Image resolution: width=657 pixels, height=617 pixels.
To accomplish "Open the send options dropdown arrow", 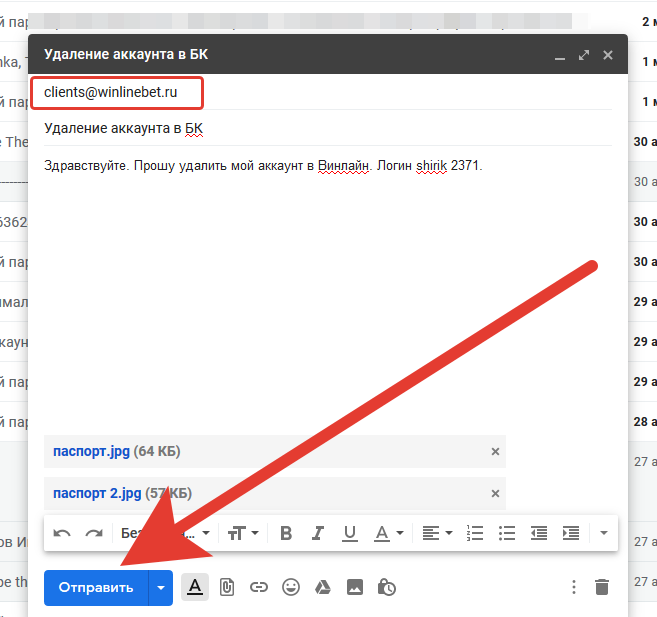I will 161,587.
